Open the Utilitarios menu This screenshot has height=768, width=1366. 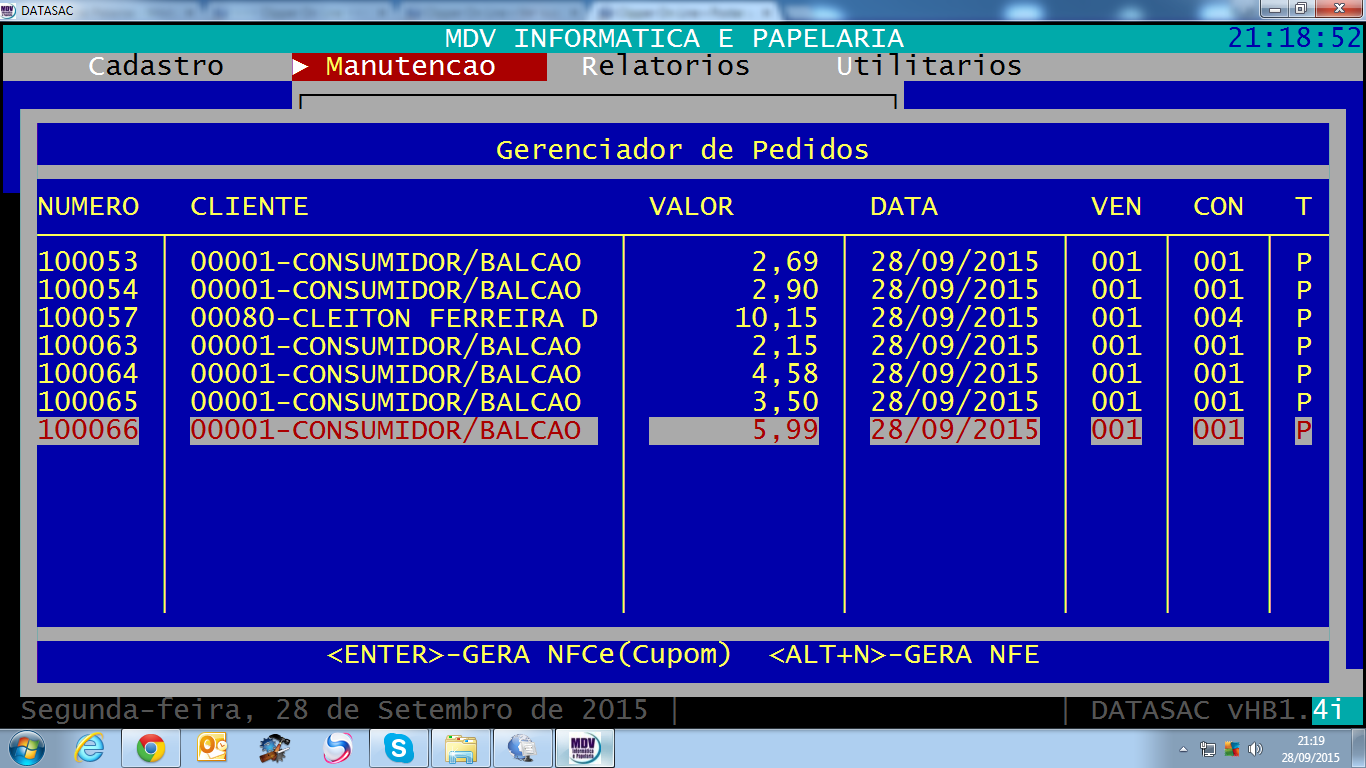coord(929,66)
